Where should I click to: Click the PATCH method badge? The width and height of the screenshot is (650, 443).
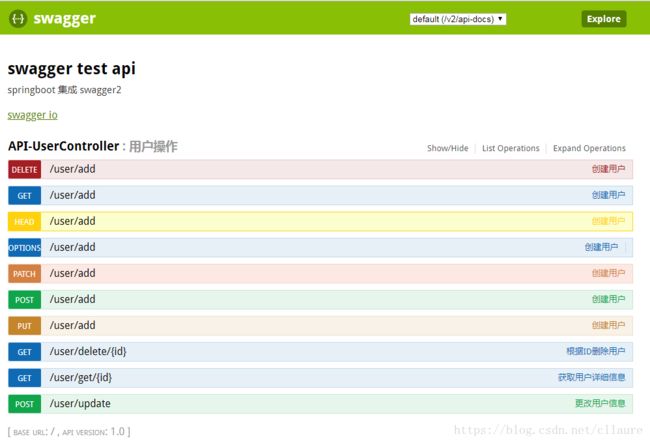(x=24, y=274)
